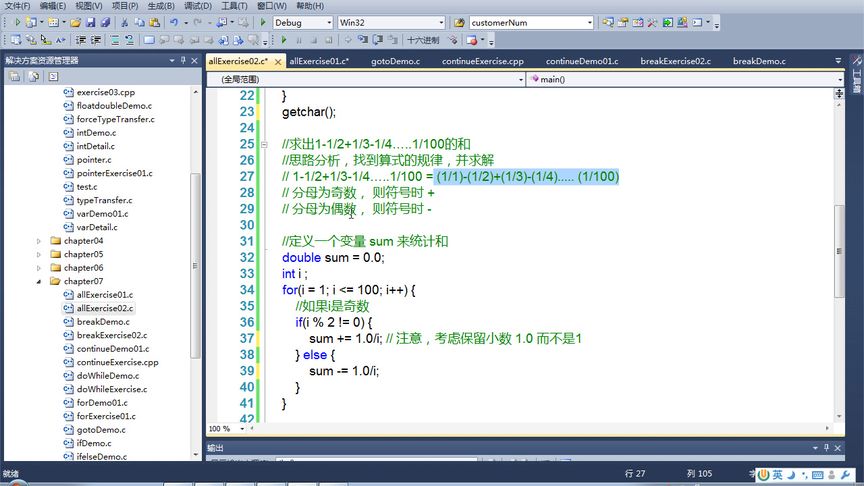This screenshot has height=486, width=864.
Task: Click the IME 英 language indicator
Action: point(777,474)
